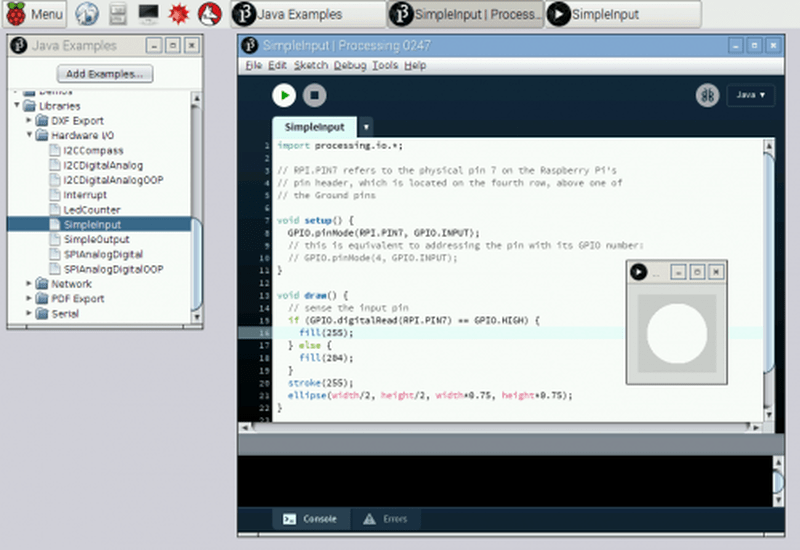Select the SimpleOutput example

95,240
